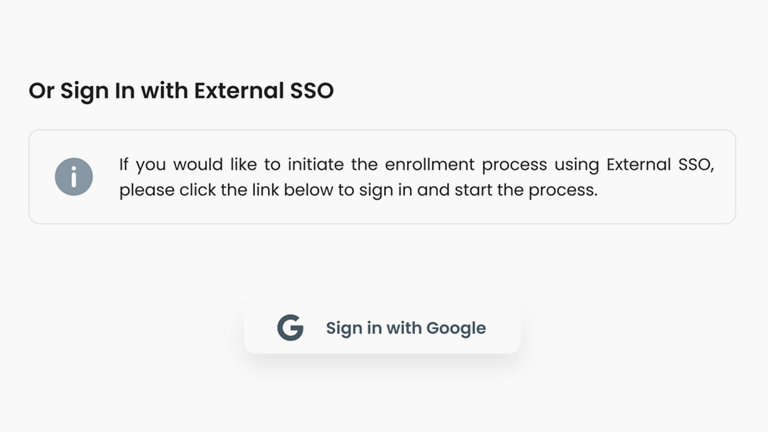This screenshot has height=432, width=768.
Task: Click "Or Sign In" at the heading start
Action: click(82, 91)
